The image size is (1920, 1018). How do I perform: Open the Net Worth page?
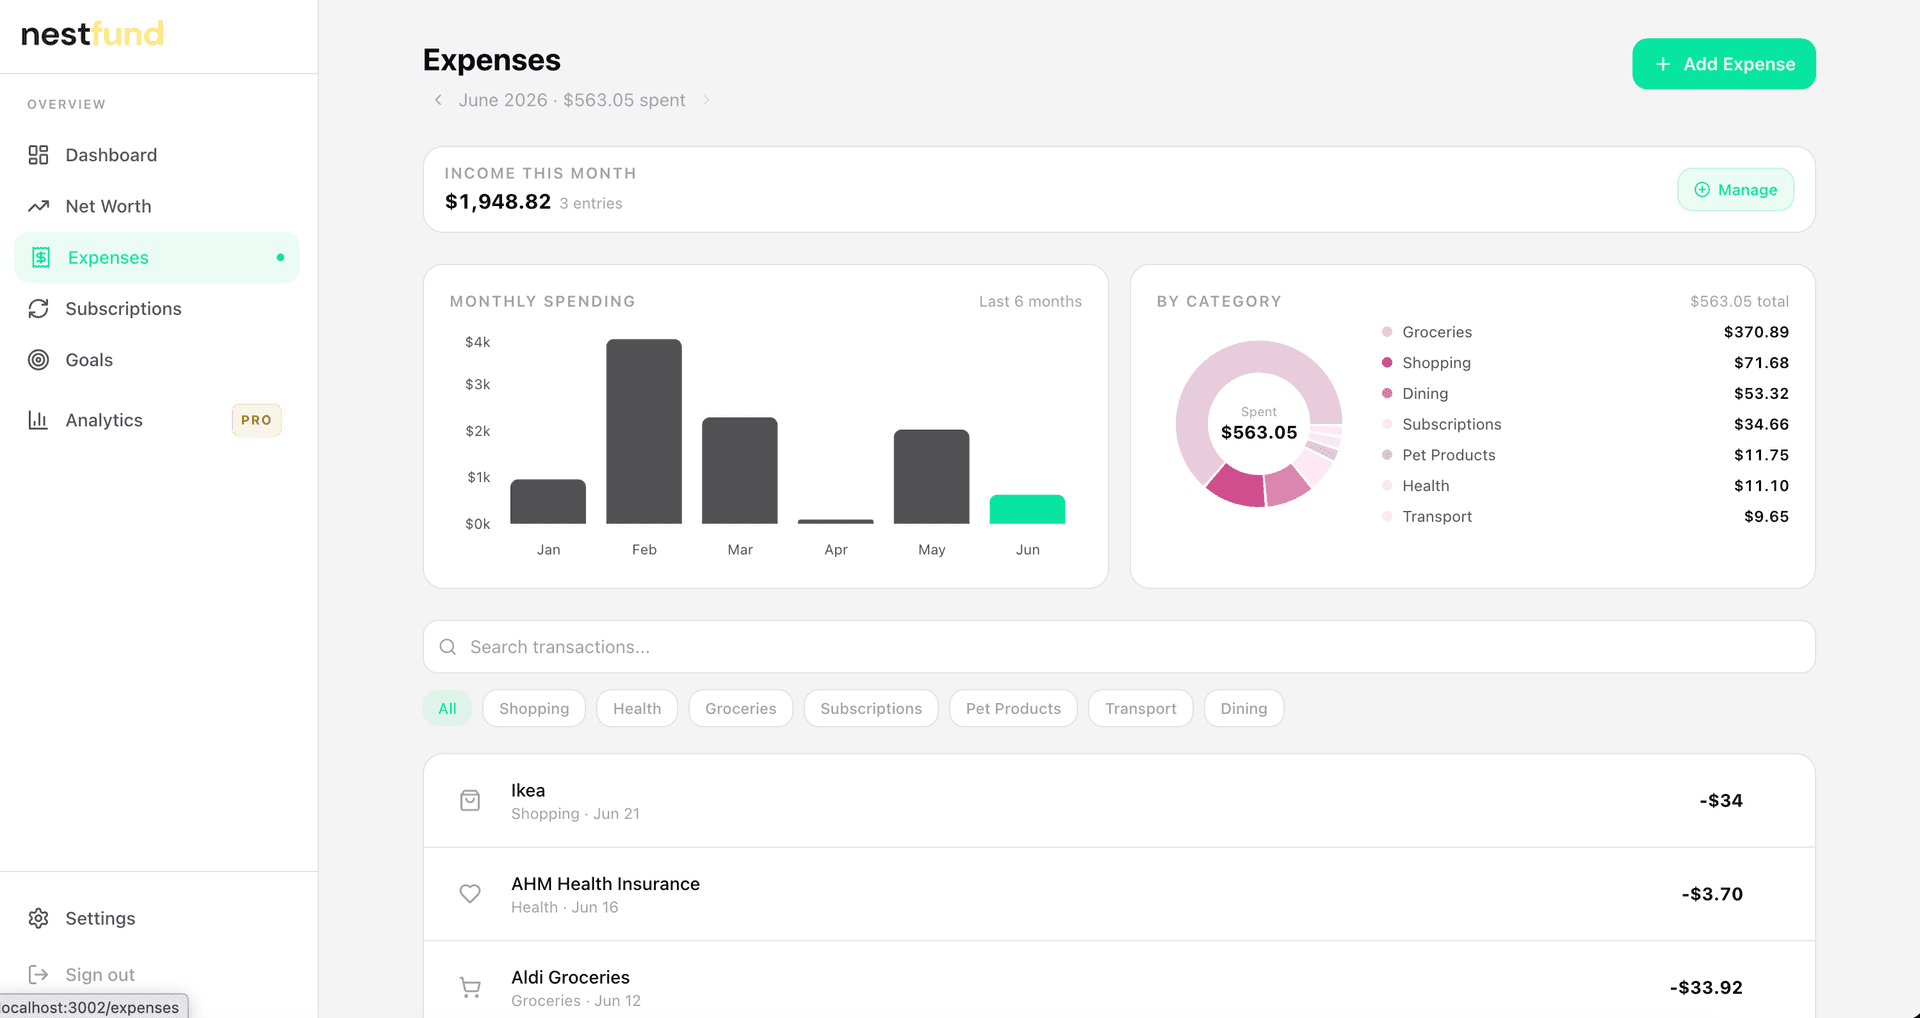tap(157, 206)
